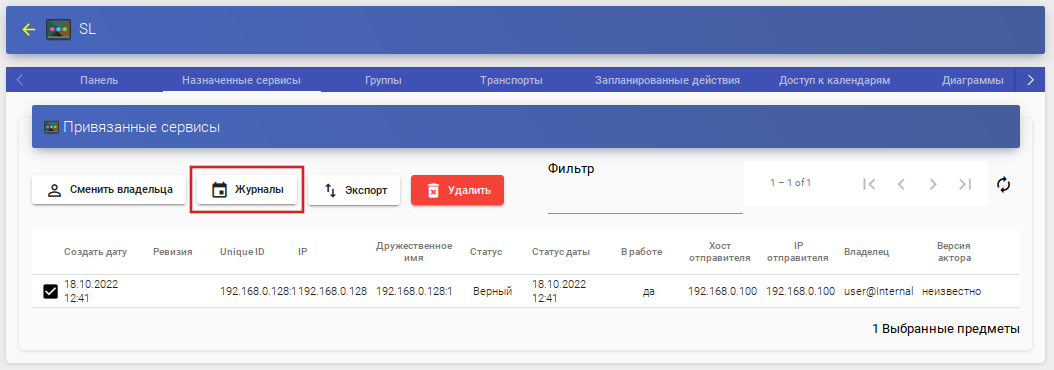
Task: Click the yellow back arrow icon
Action: 28,30
